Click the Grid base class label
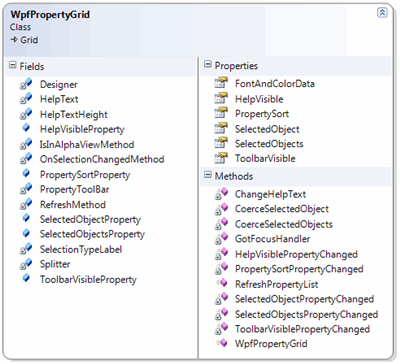The width and height of the screenshot is (400, 364). [x=29, y=40]
